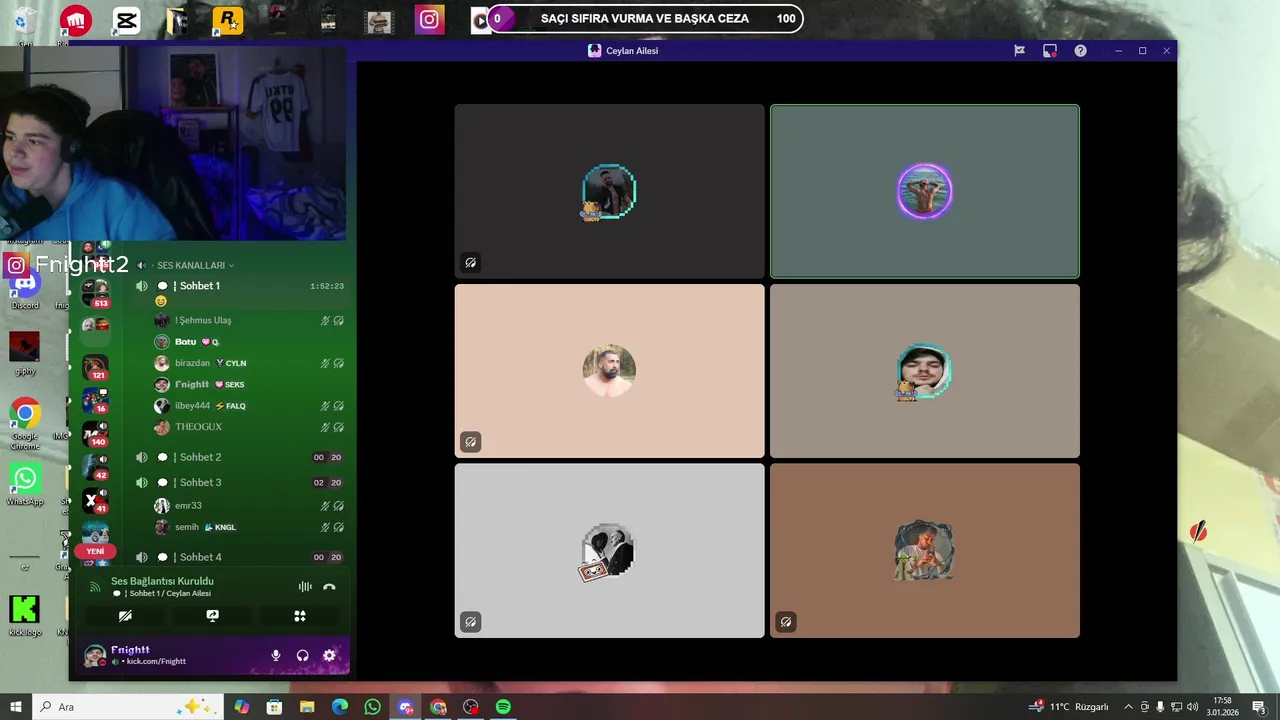Toggle microphone mute in user panel
This screenshot has width=1280, height=720.
[276, 656]
